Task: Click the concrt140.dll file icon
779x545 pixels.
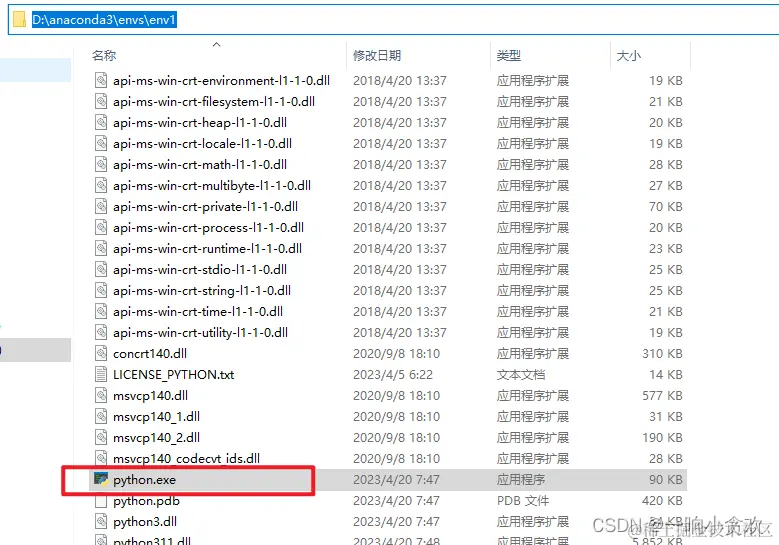Action: (101, 353)
